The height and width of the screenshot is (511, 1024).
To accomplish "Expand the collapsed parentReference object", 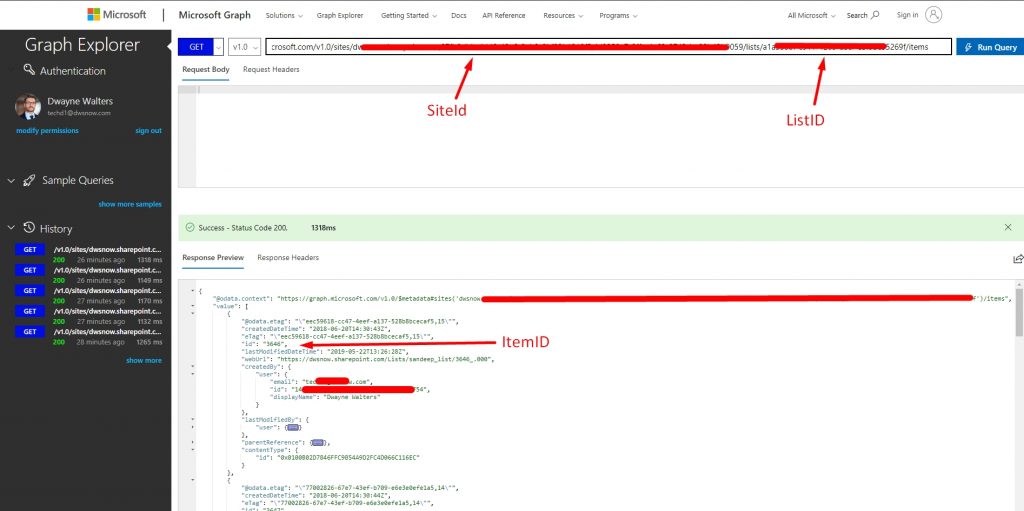I will tap(319, 442).
